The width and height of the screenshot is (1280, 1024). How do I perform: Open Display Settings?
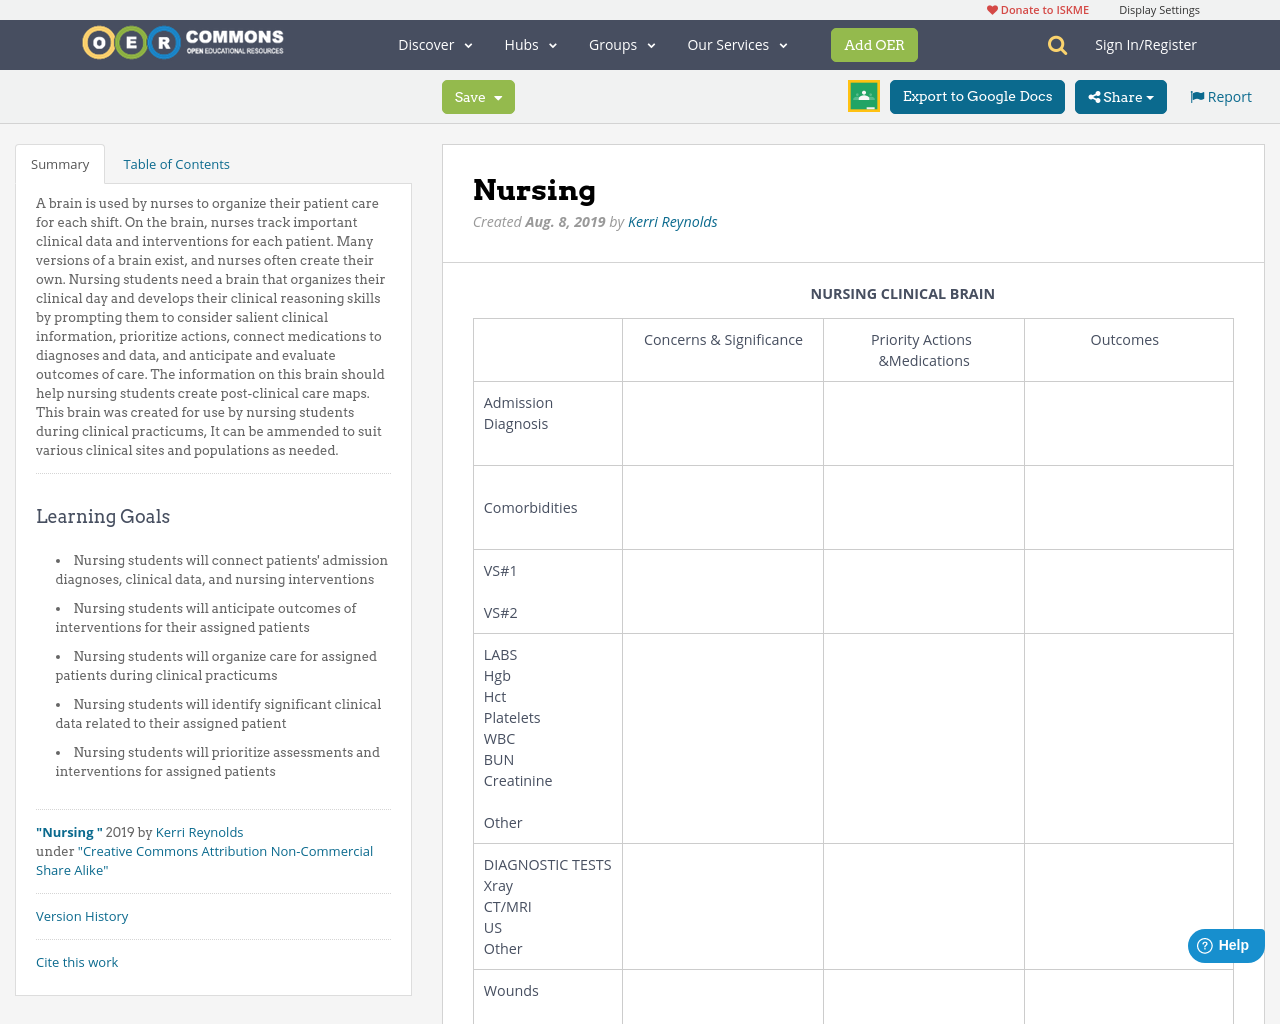click(x=1159, y=9)
